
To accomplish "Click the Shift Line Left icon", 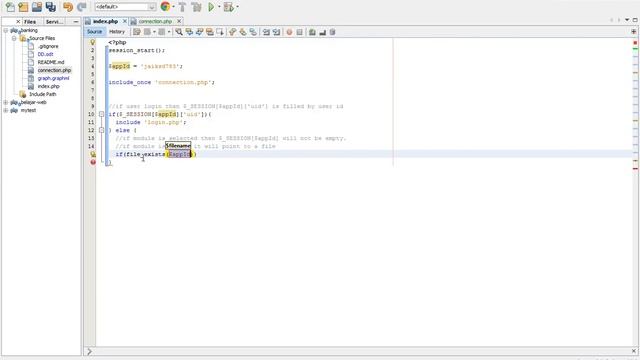I will click(266, 32).
